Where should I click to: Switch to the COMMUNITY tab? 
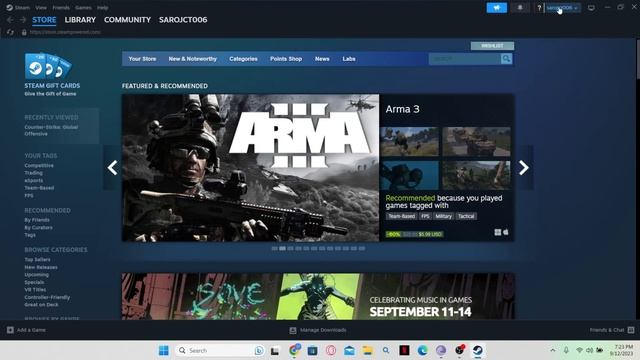coord(127,20)
